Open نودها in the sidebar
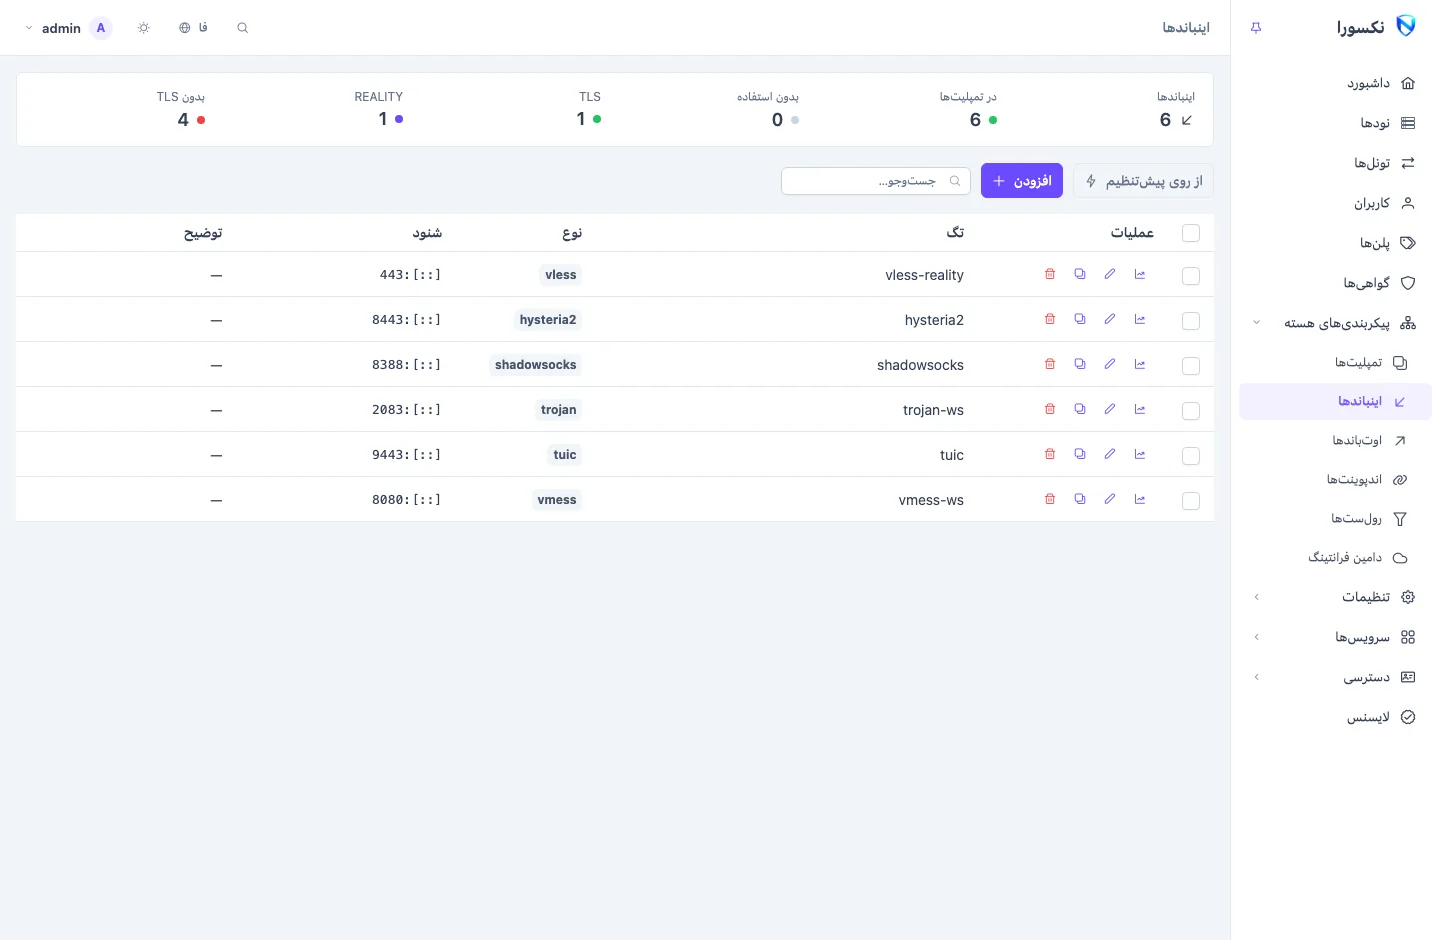 tap(1335, 123)
